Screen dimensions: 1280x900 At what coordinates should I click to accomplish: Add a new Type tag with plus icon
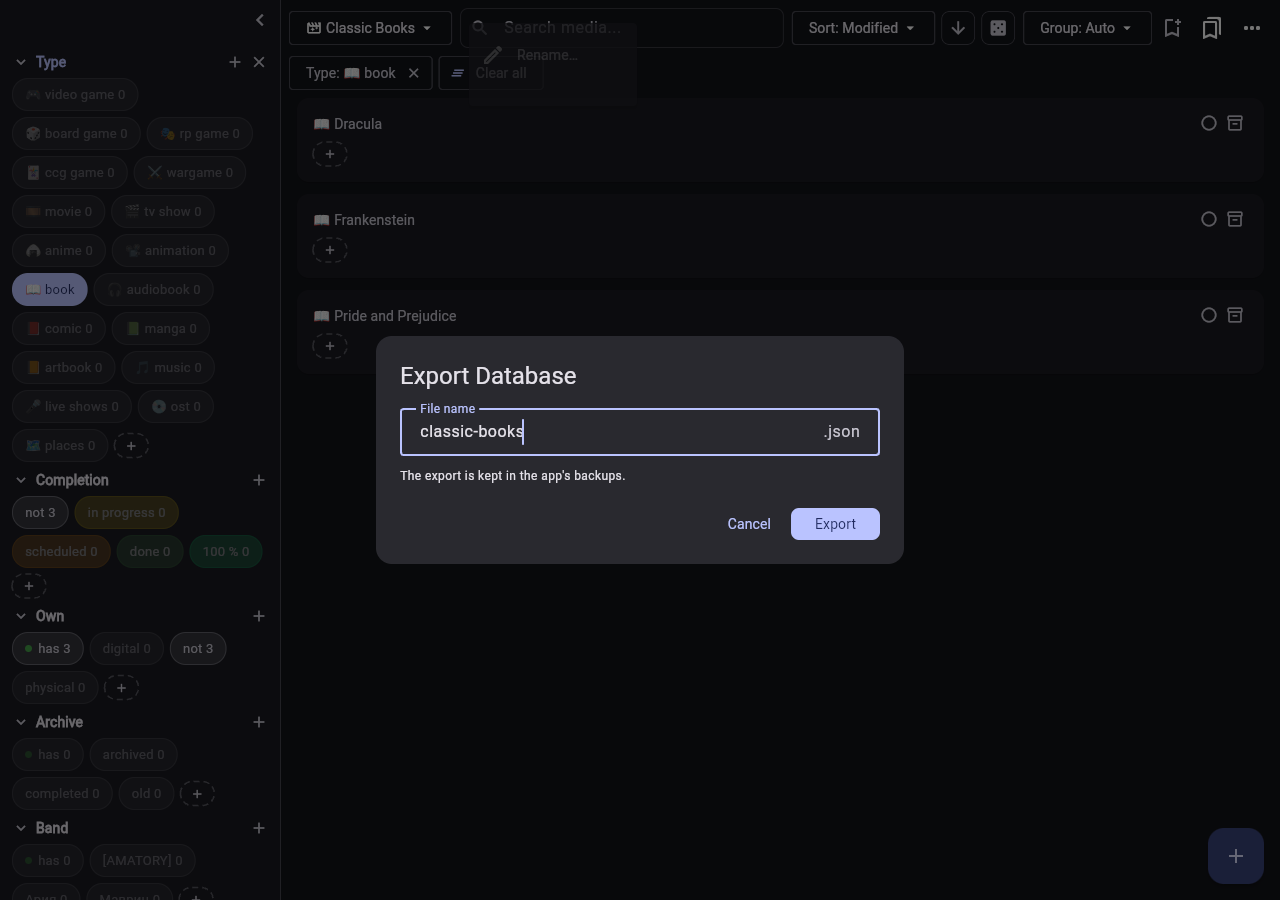pos(235,62)
